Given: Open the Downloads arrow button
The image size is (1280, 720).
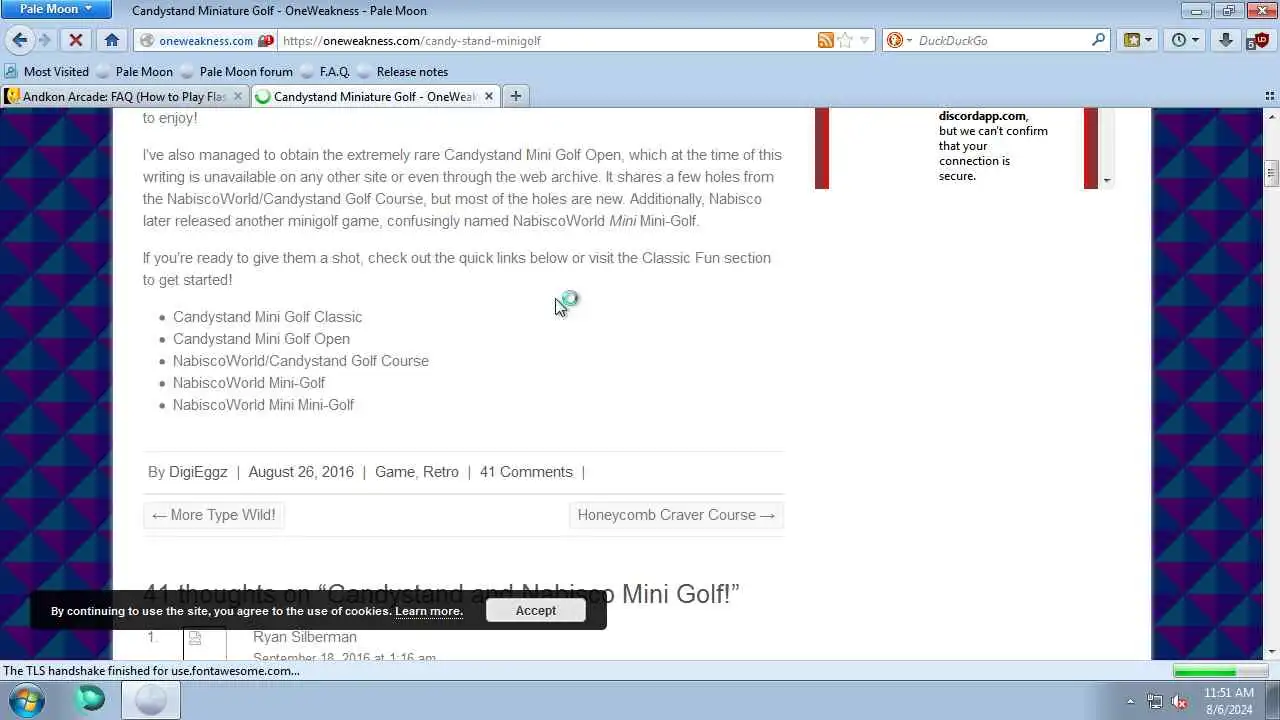Looking at the screenshot, I should coord(1226,40).
